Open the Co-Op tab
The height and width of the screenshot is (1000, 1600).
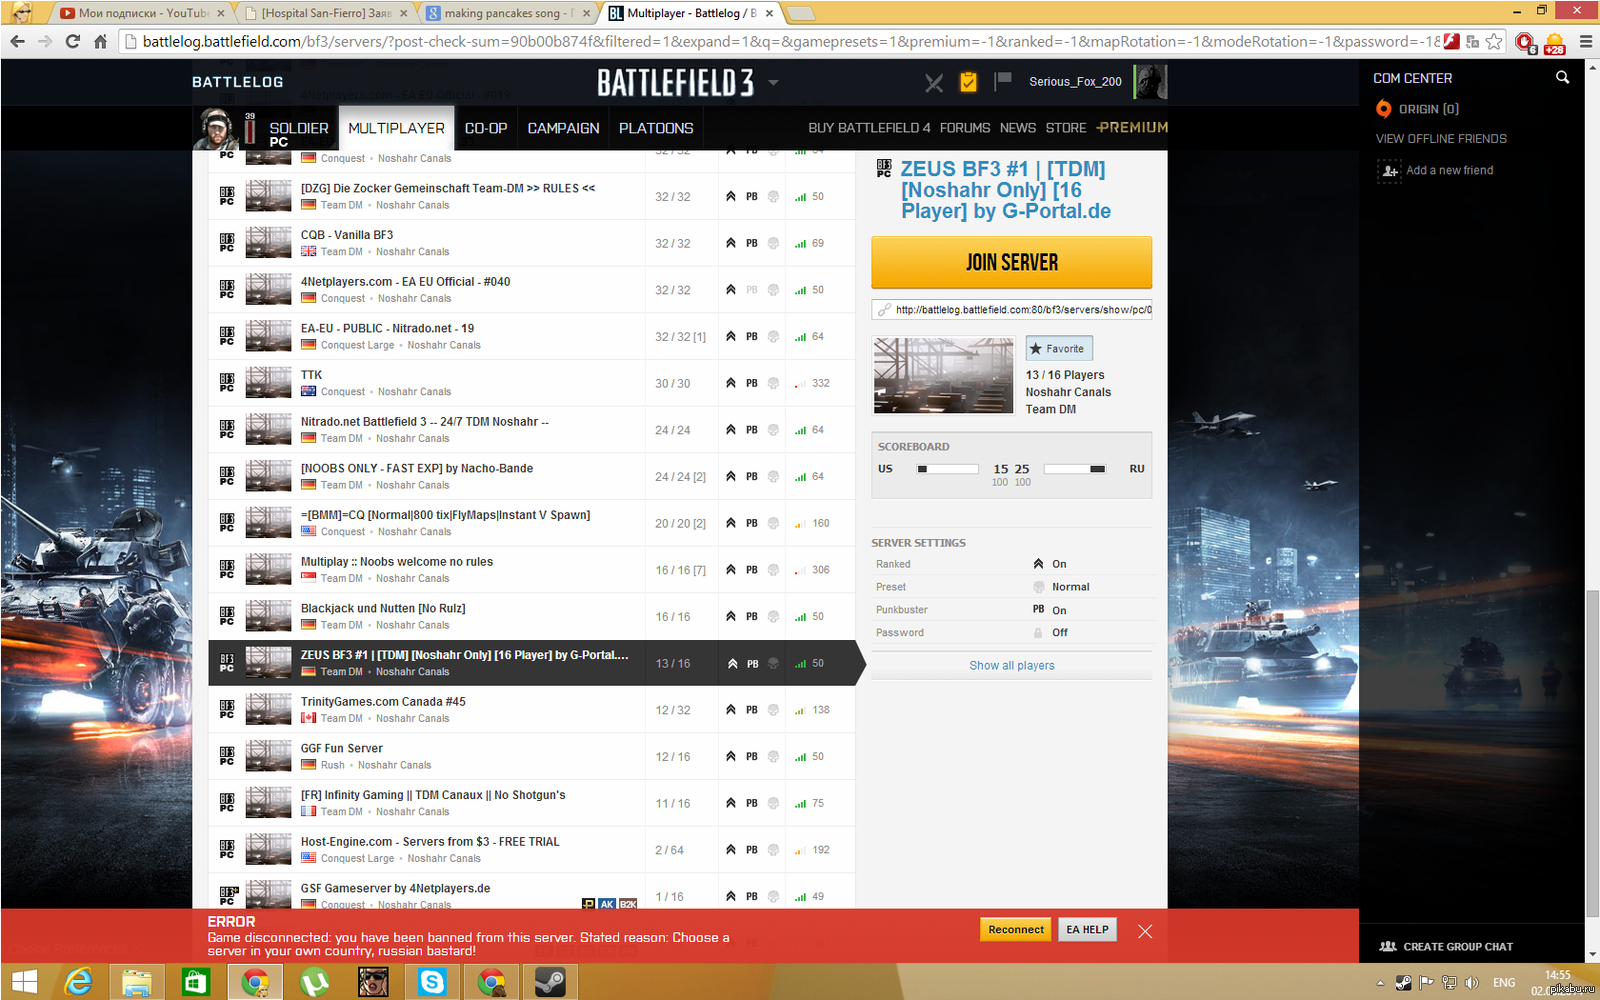coord(486,128)
